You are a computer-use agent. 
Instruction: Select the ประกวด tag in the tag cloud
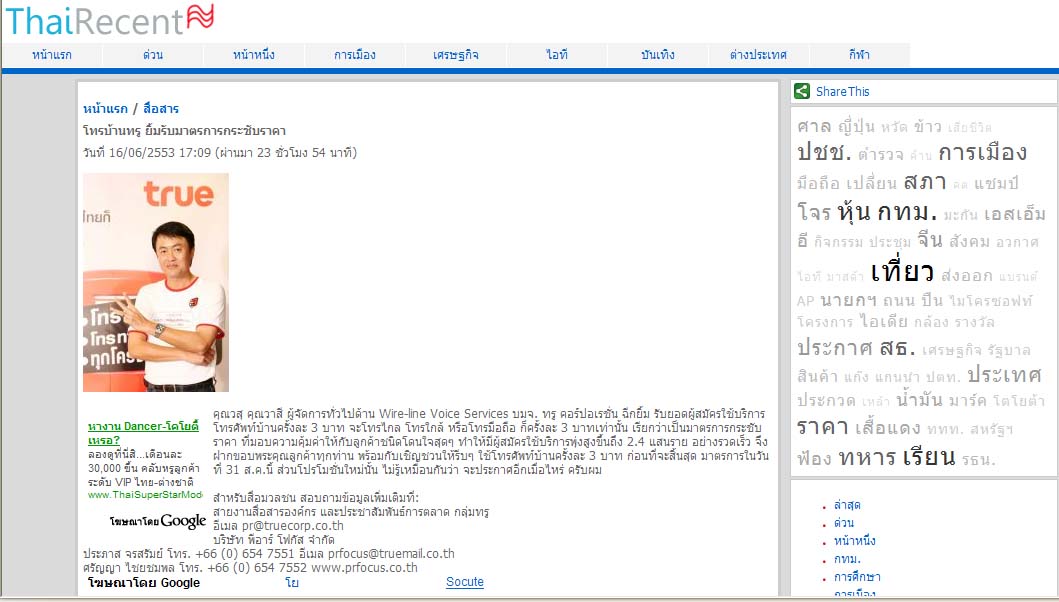(x=826, y=400)
